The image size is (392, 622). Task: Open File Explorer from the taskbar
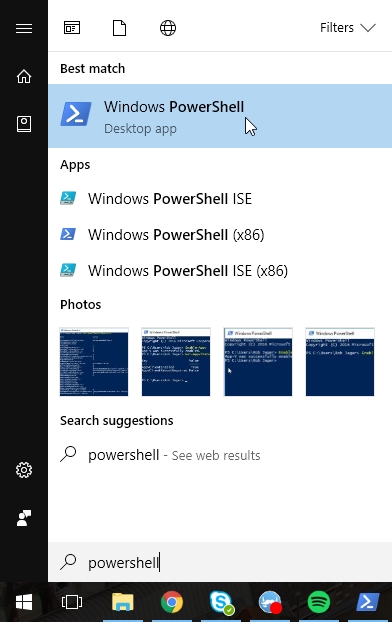click(x=123, y=602)
